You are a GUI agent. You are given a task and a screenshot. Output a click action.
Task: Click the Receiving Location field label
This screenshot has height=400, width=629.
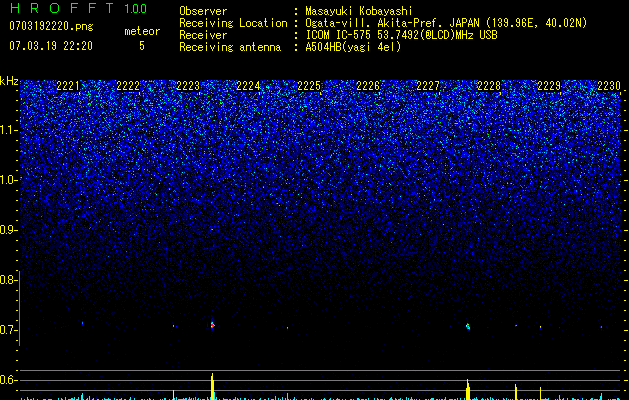[x=233, y=23]
